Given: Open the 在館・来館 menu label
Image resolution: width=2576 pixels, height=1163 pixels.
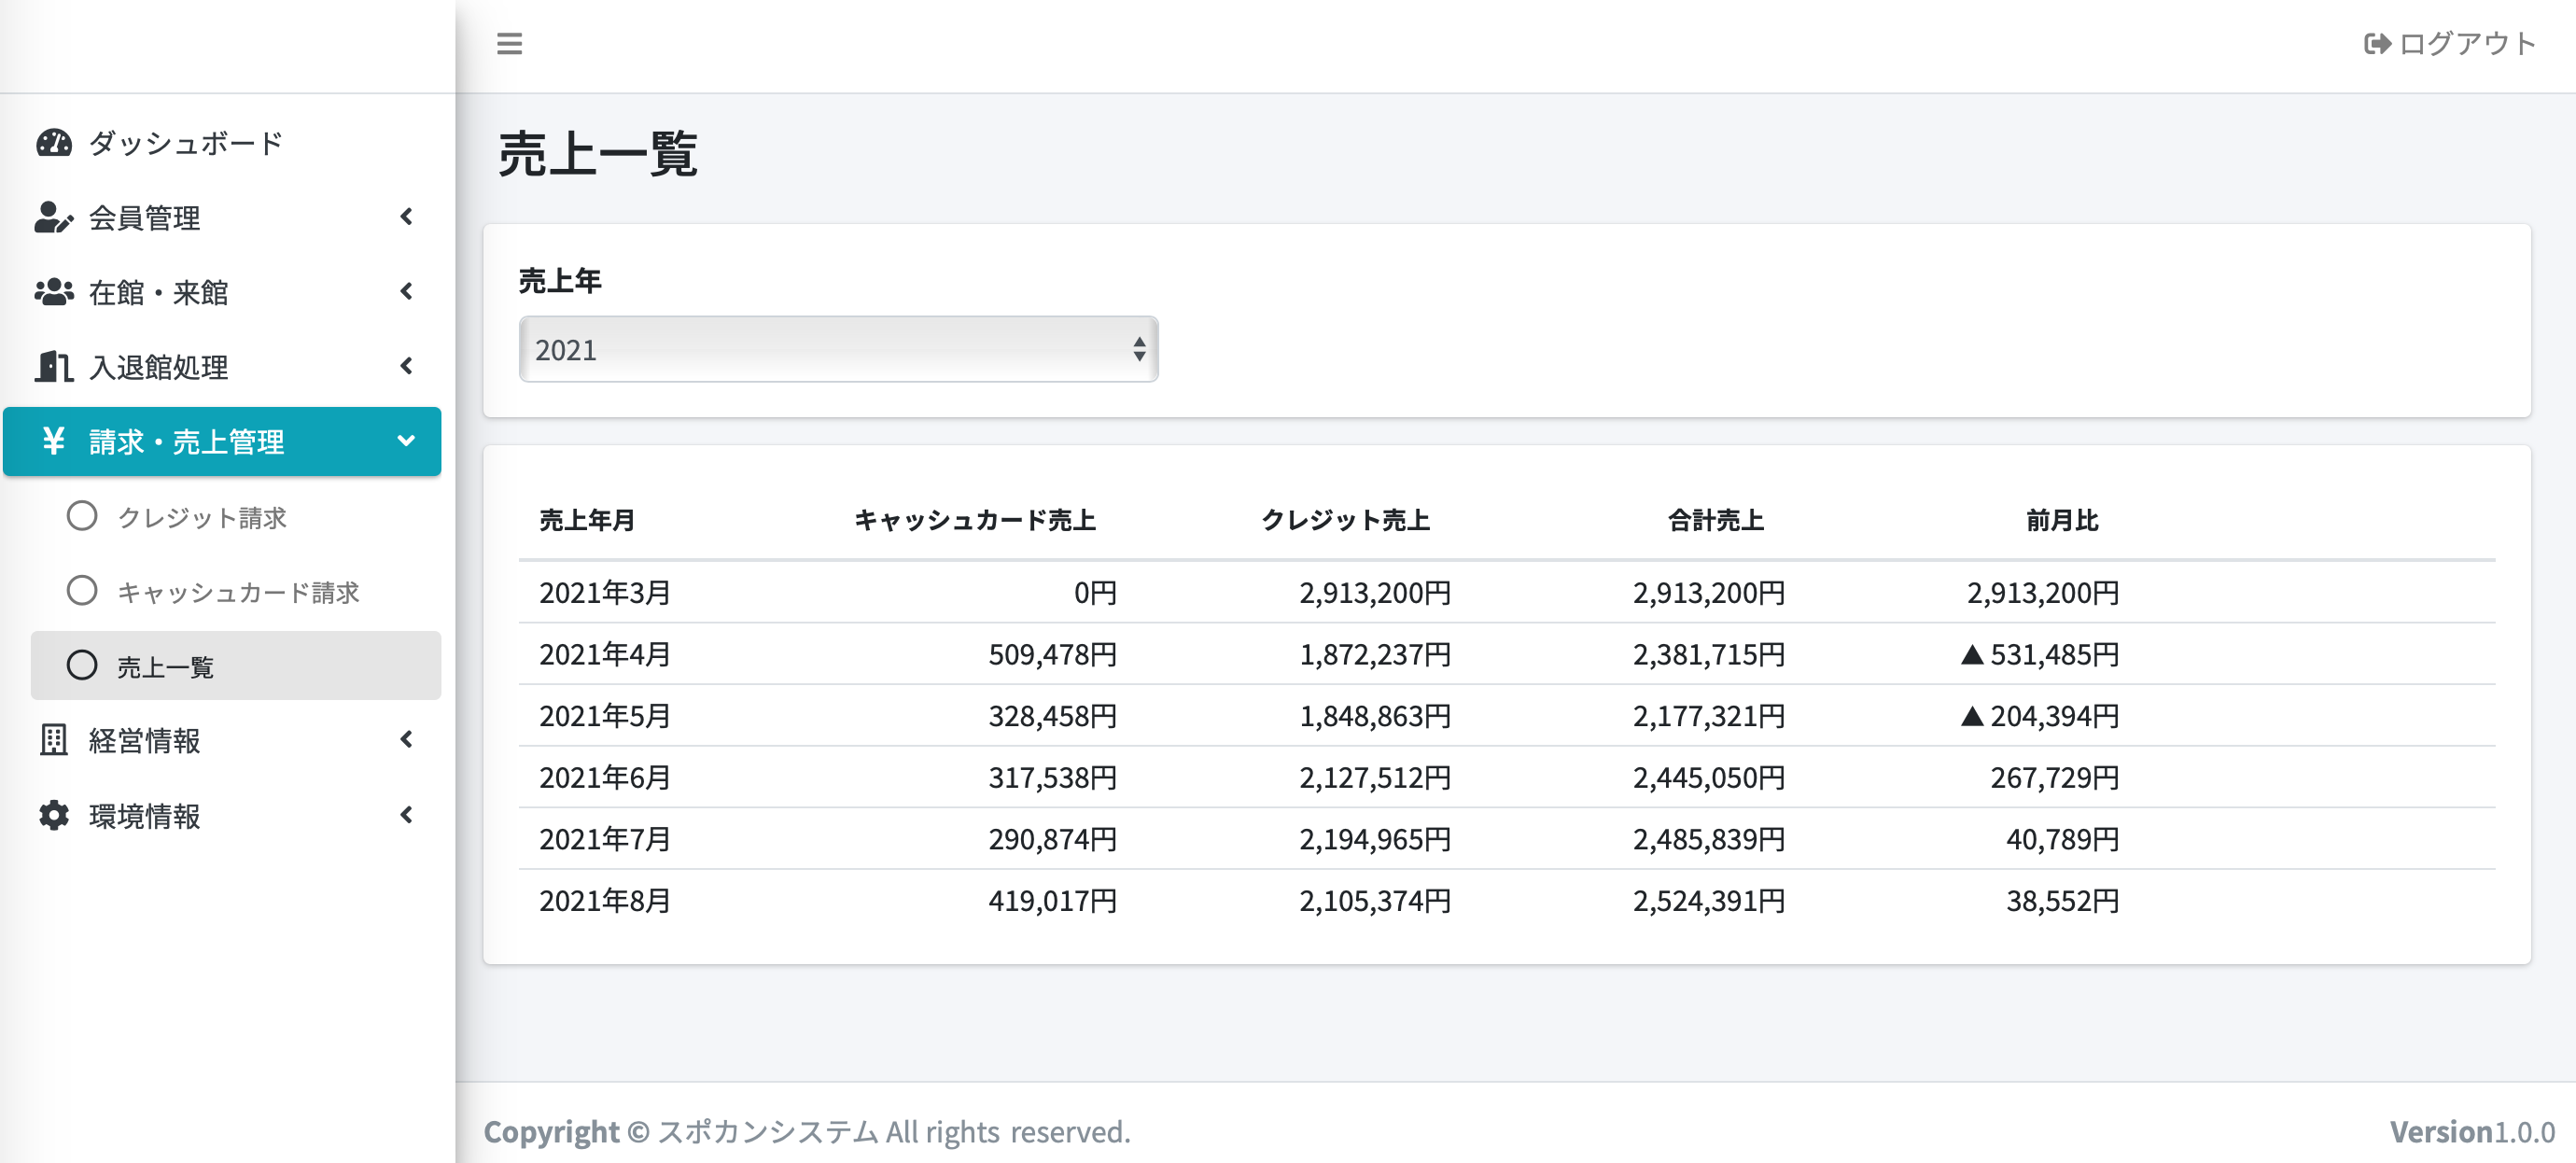Looking at the screenshot, I should pos(159,292).
